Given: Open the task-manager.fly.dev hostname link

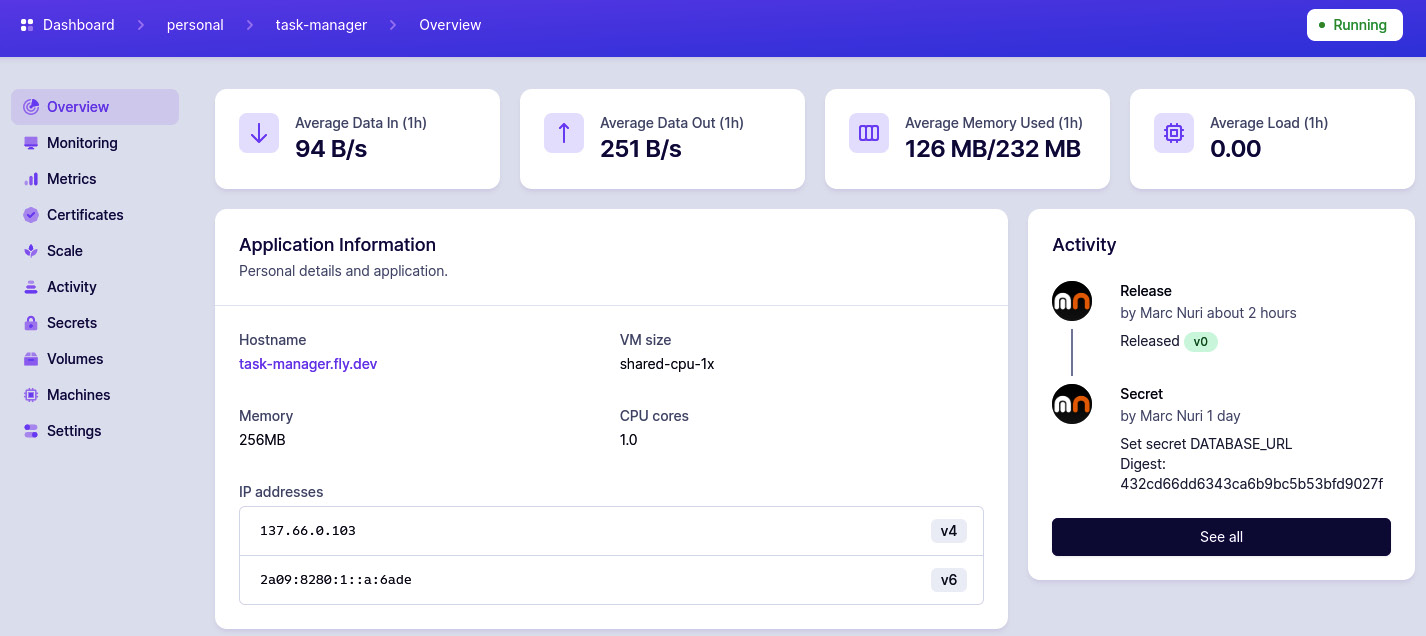Looking at the screenshot, I should [x=308, y=364].
